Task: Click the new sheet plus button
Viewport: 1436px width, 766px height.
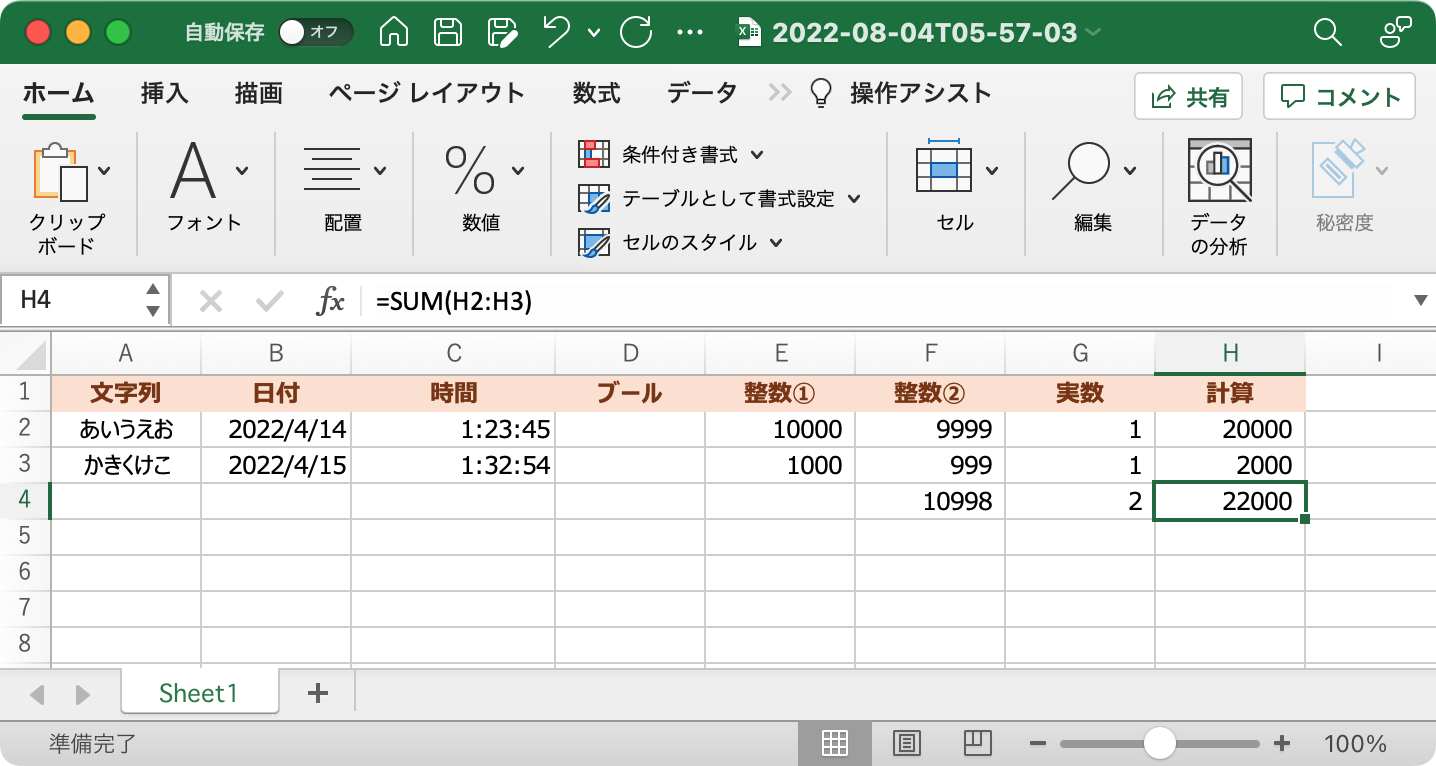Action: (317, 691)
